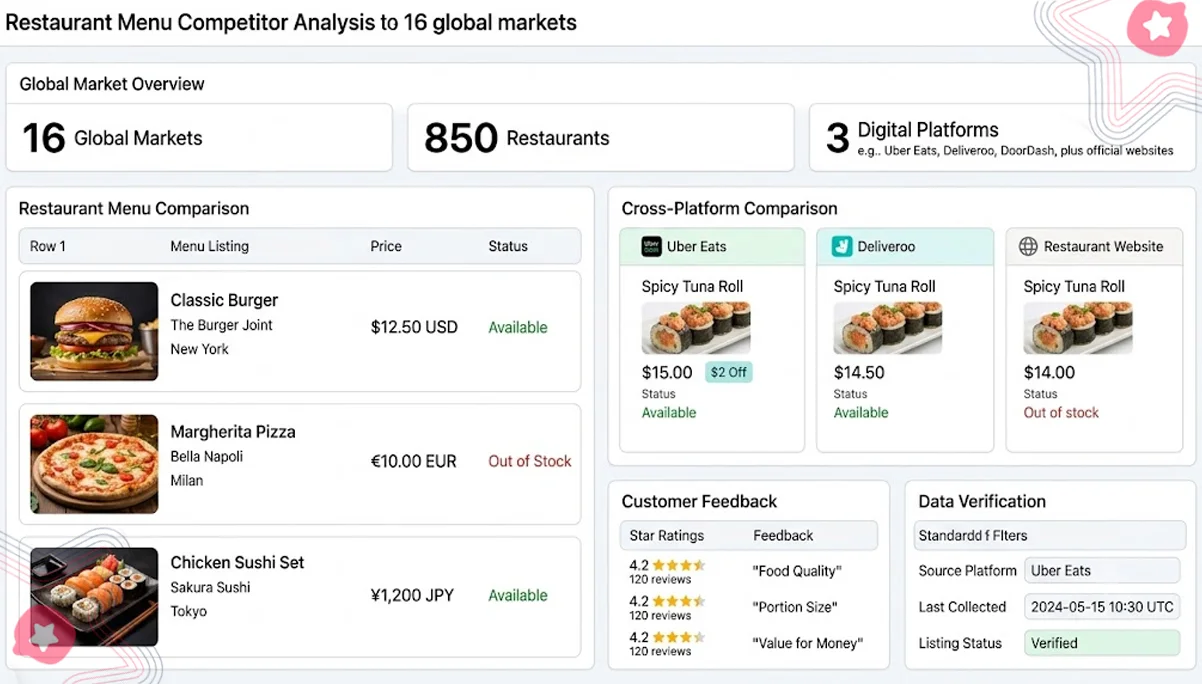Open the Deliveroo Spicy Tuna Roll image
Screen dimensions: 1202x684
tap(888, 329)
